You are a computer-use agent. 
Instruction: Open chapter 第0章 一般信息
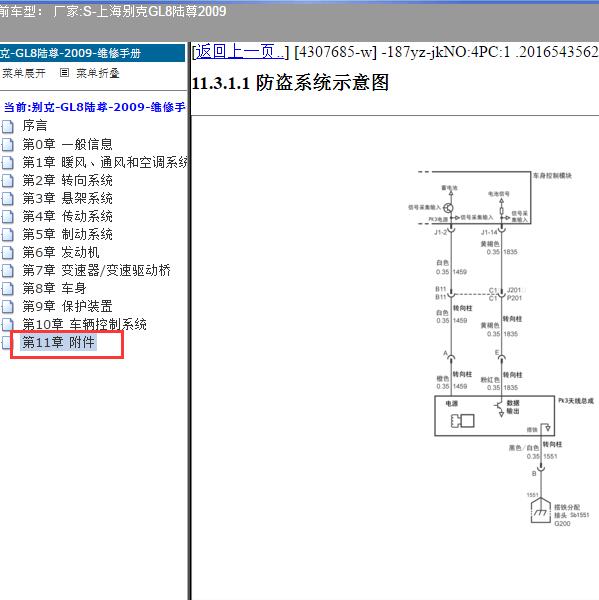(x=67, y=144)
